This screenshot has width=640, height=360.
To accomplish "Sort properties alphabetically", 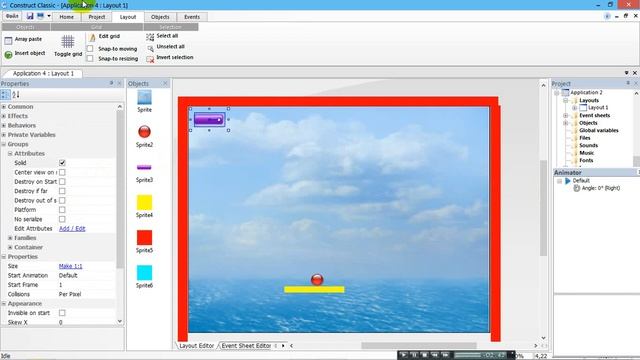I will coord(16,95).
